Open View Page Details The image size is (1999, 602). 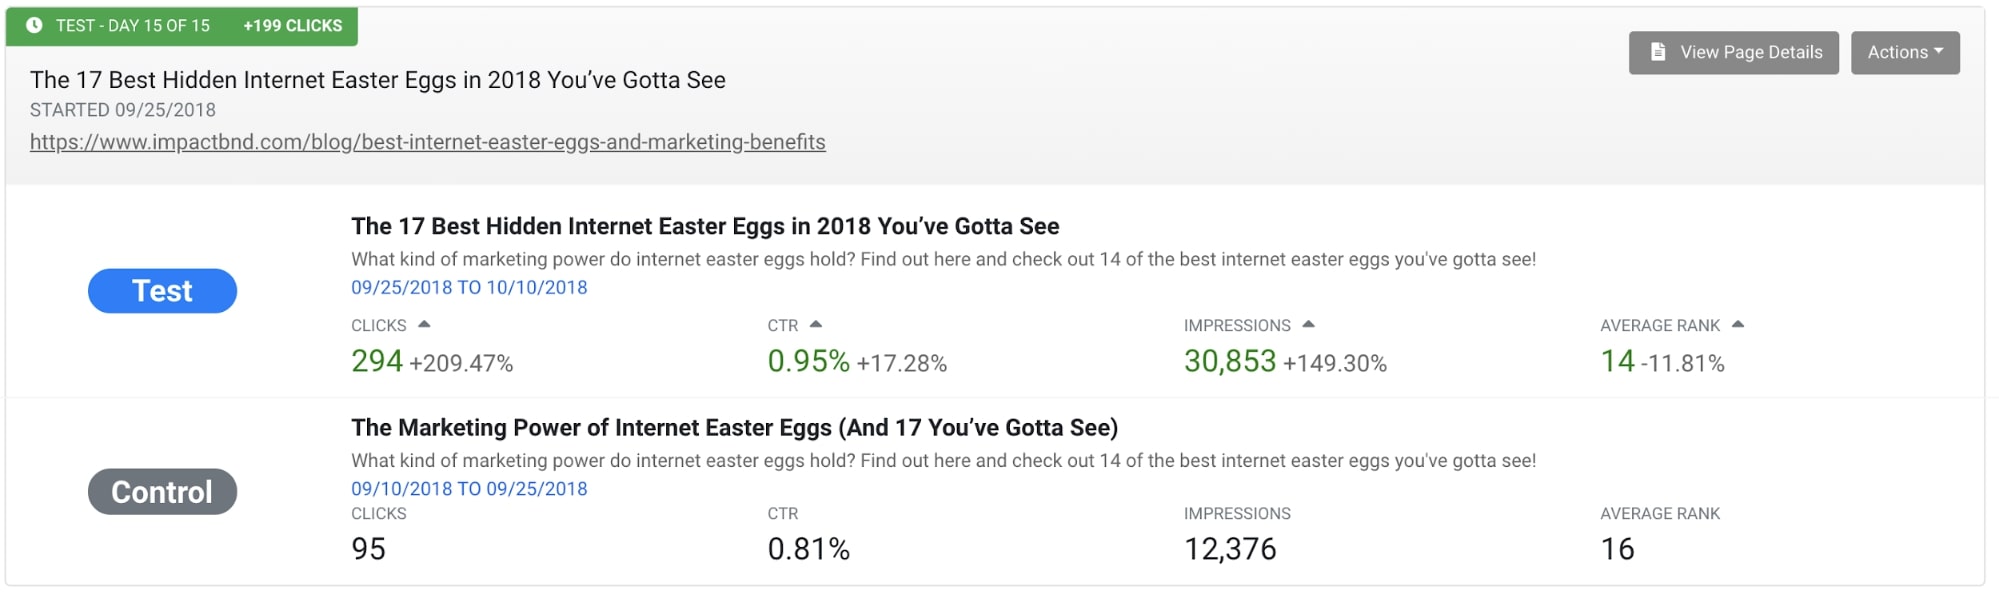1733,52
